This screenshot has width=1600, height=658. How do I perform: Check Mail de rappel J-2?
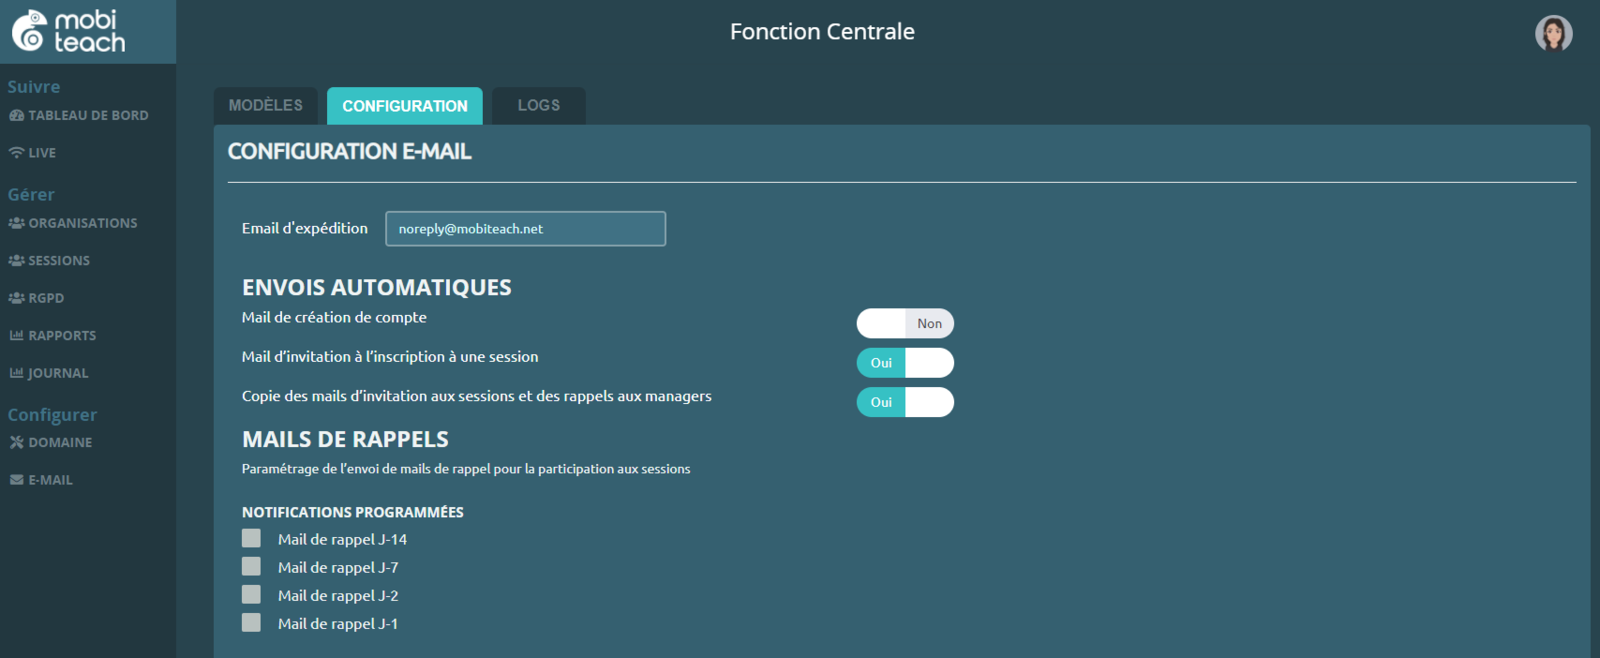click(x=251, y=594)
